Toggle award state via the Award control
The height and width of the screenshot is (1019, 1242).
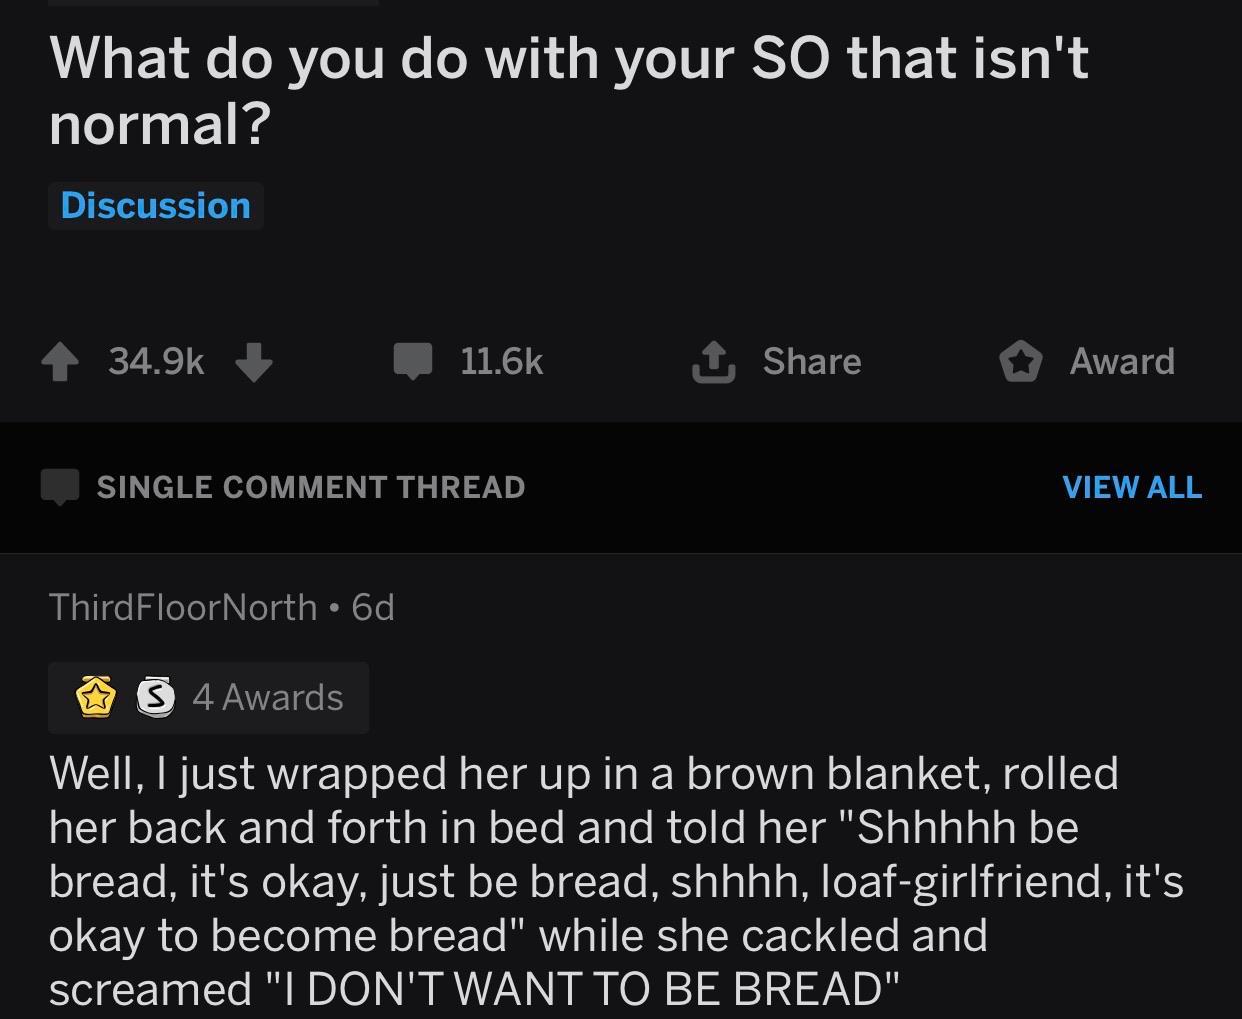tap(1020, 362)
